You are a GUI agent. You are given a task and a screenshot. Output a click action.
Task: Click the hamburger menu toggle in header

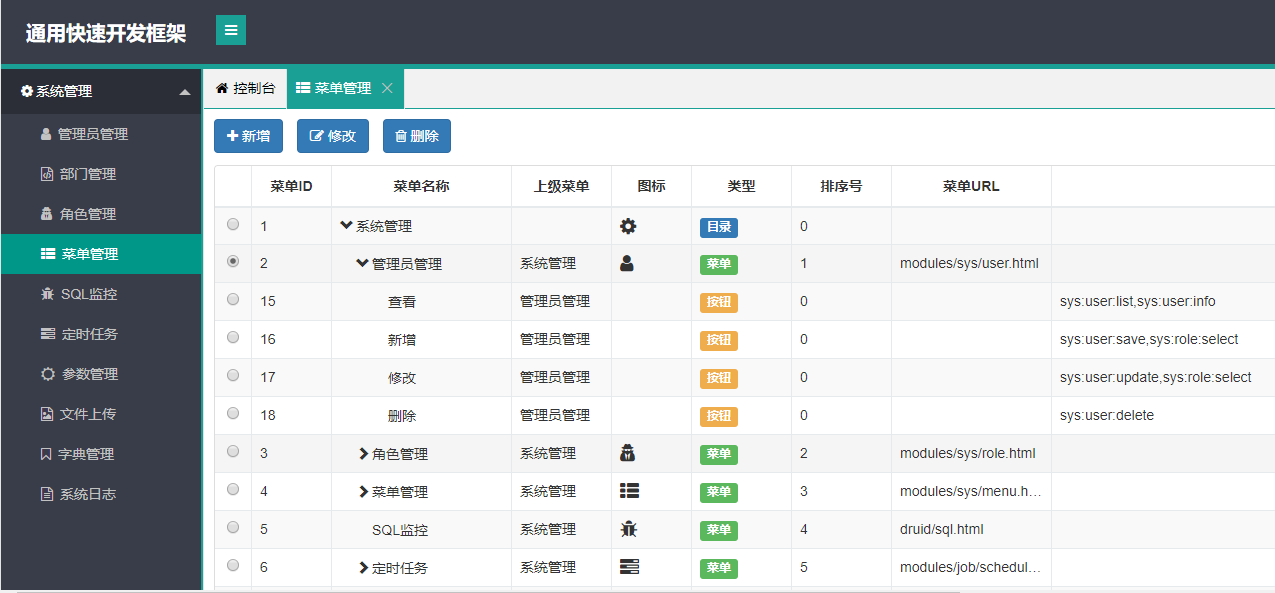tap(231, 30)
